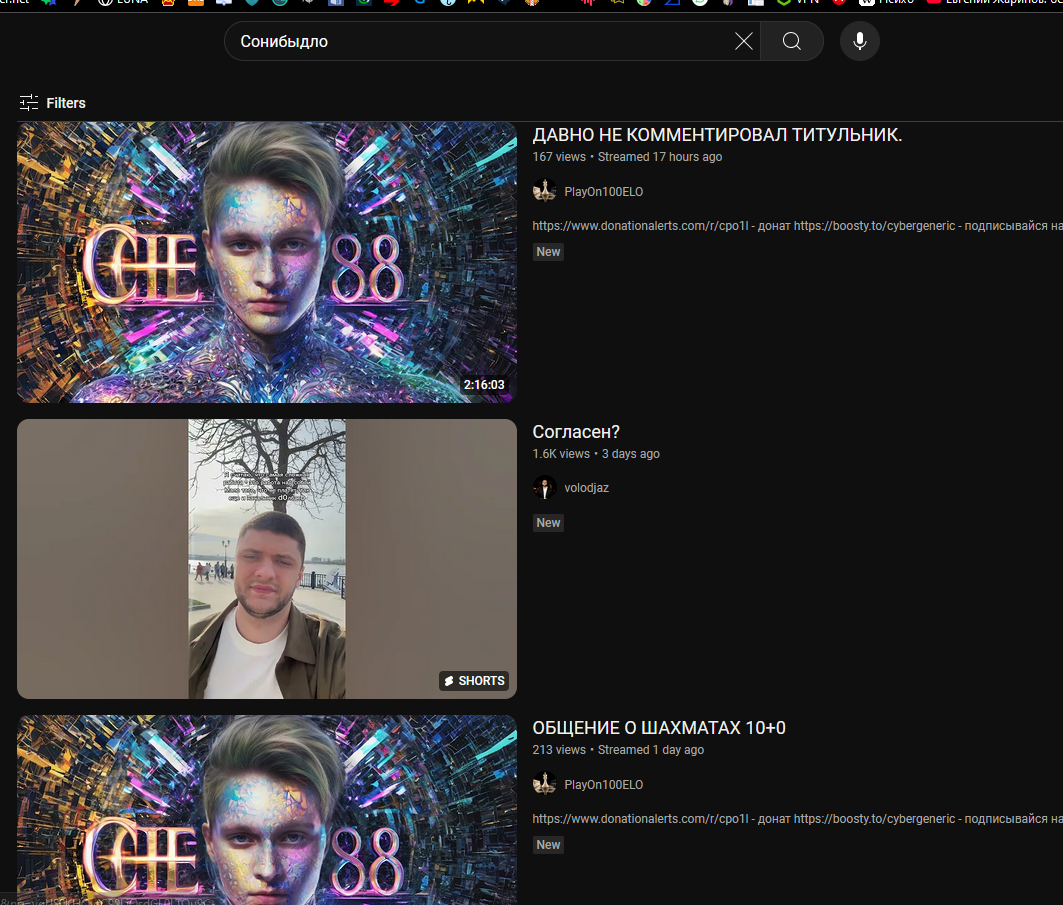Image resolution: width=1063 pixels, height=905 pixels.
Task: Open the video ДАВНО НЕ КОММЕНТИРОВАЛ ТИТУЛЬНИК.
Action: (x=717, y=135)
